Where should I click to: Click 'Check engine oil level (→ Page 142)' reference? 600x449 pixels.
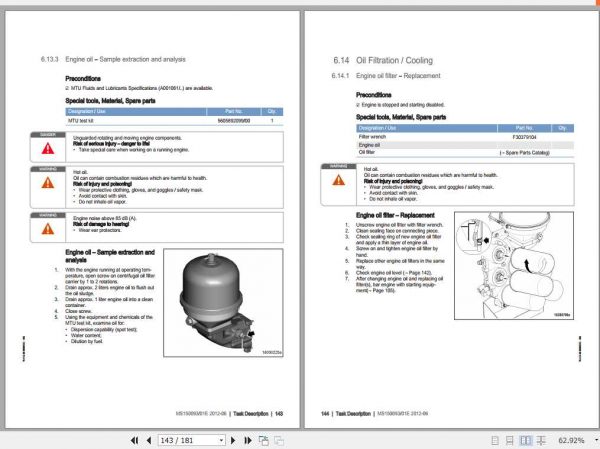[394, 273]
